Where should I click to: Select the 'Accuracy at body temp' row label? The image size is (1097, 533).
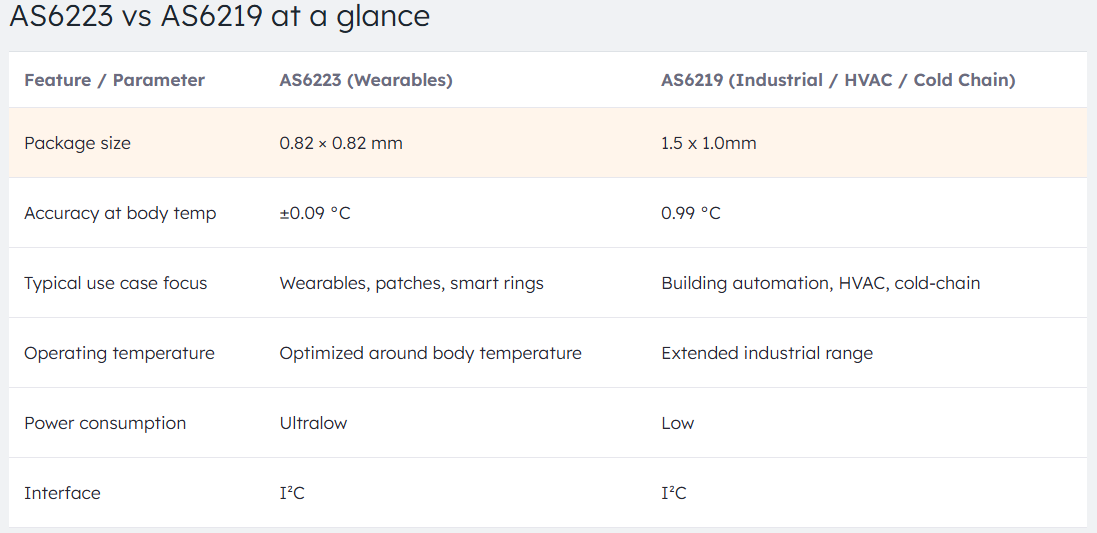120,213
